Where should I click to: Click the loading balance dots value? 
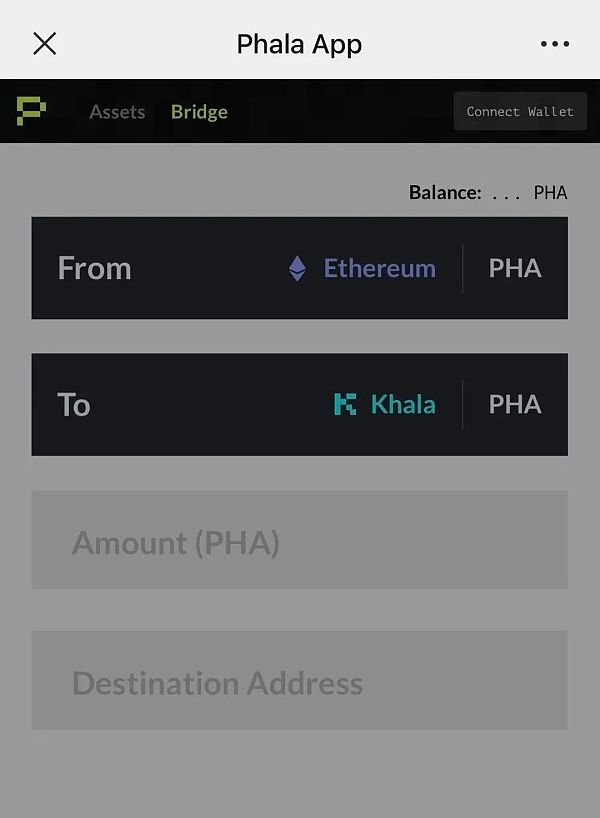pyautogui.click(x=506, y=193)
